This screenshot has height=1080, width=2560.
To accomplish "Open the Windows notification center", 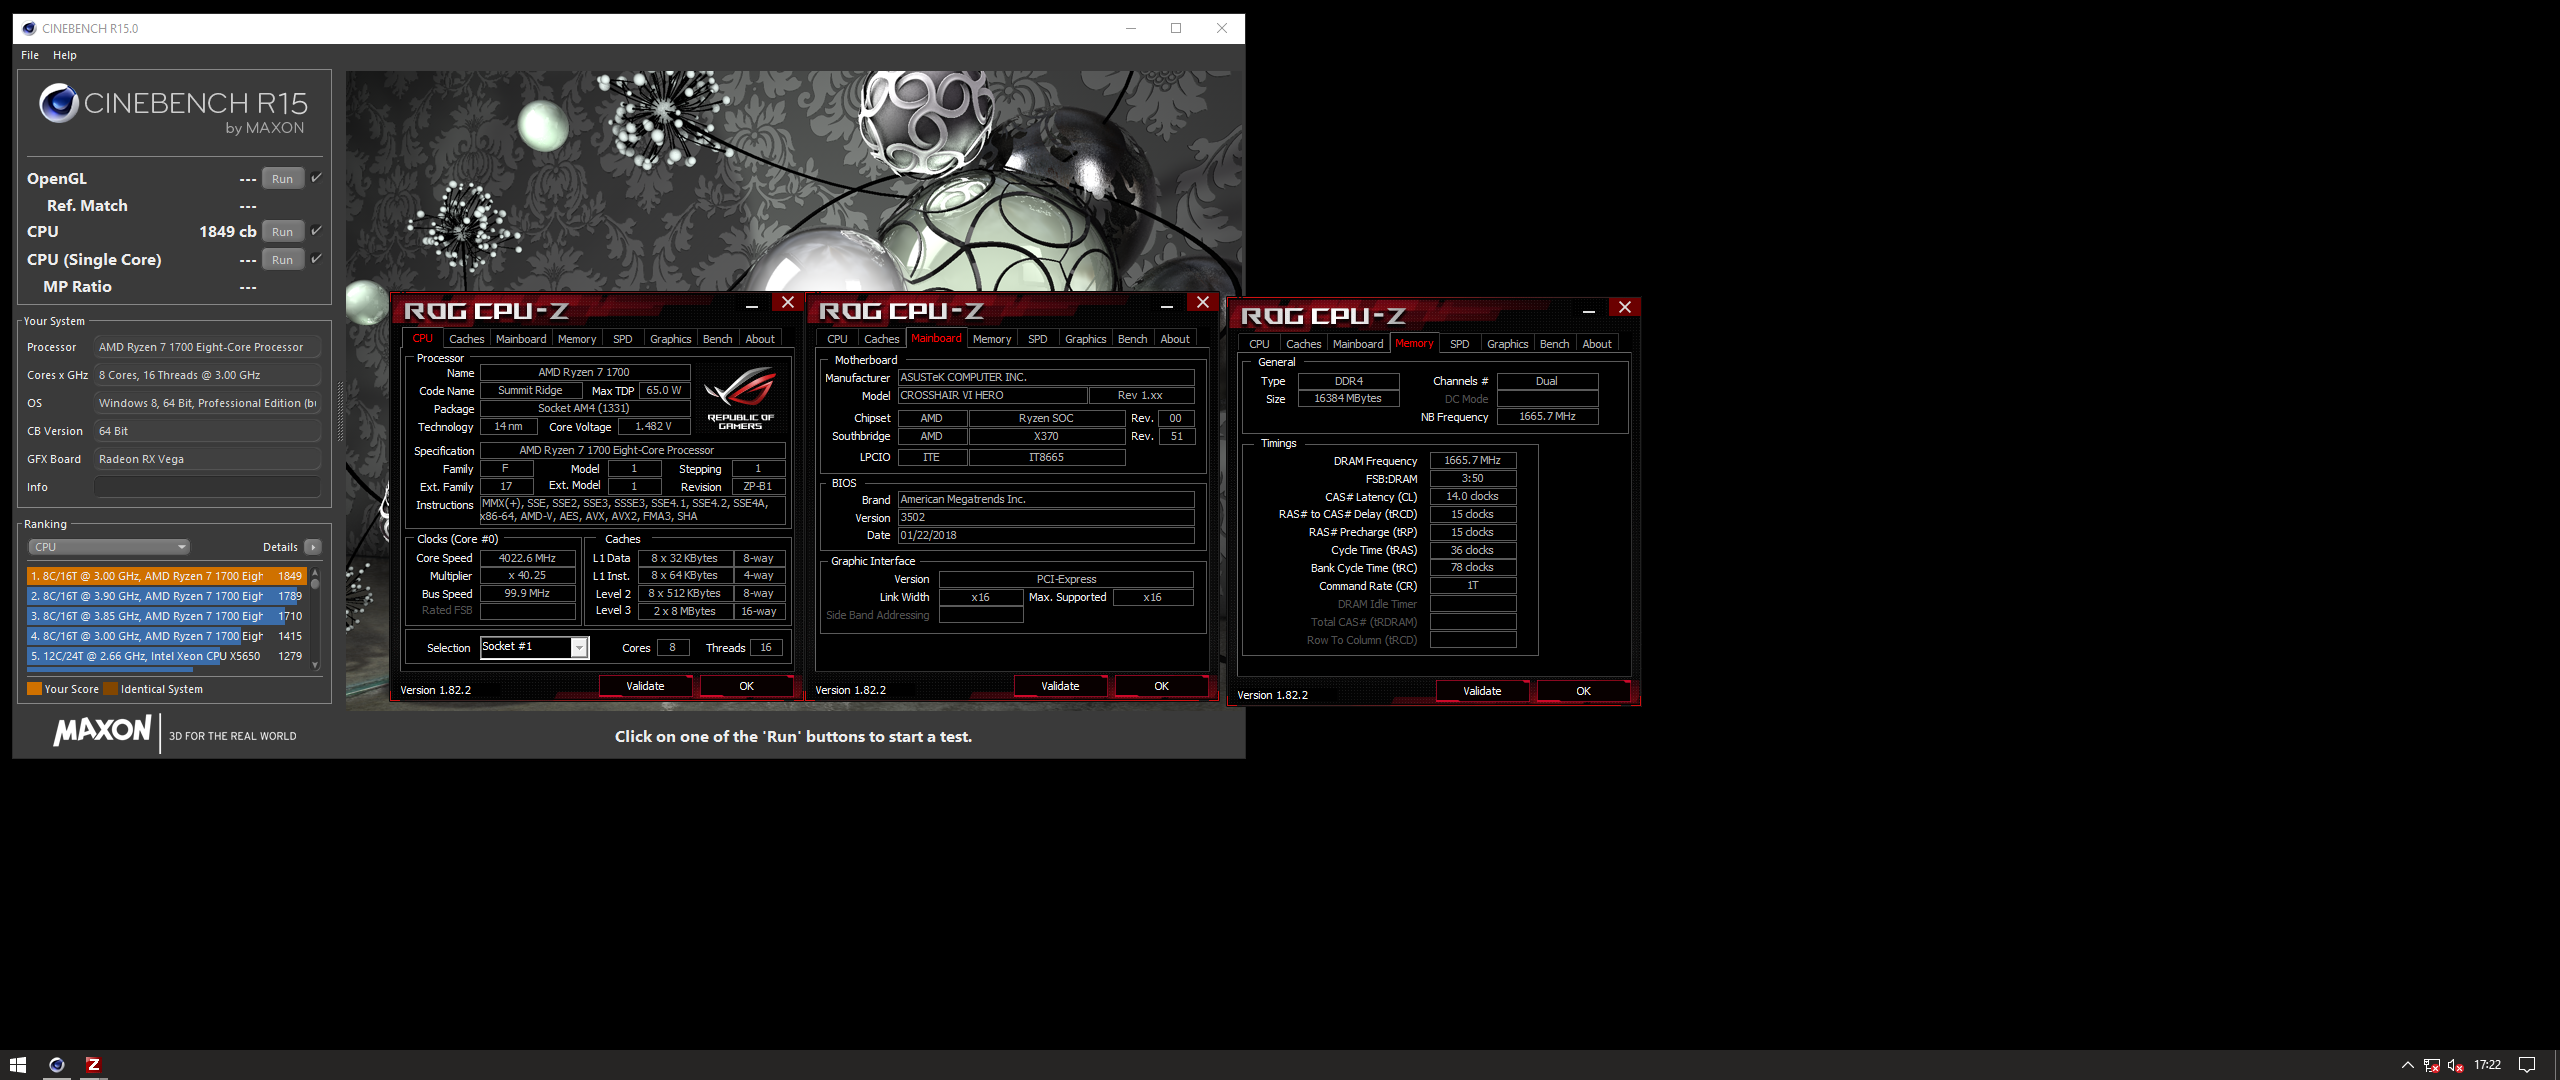I will [2527, 1065].
